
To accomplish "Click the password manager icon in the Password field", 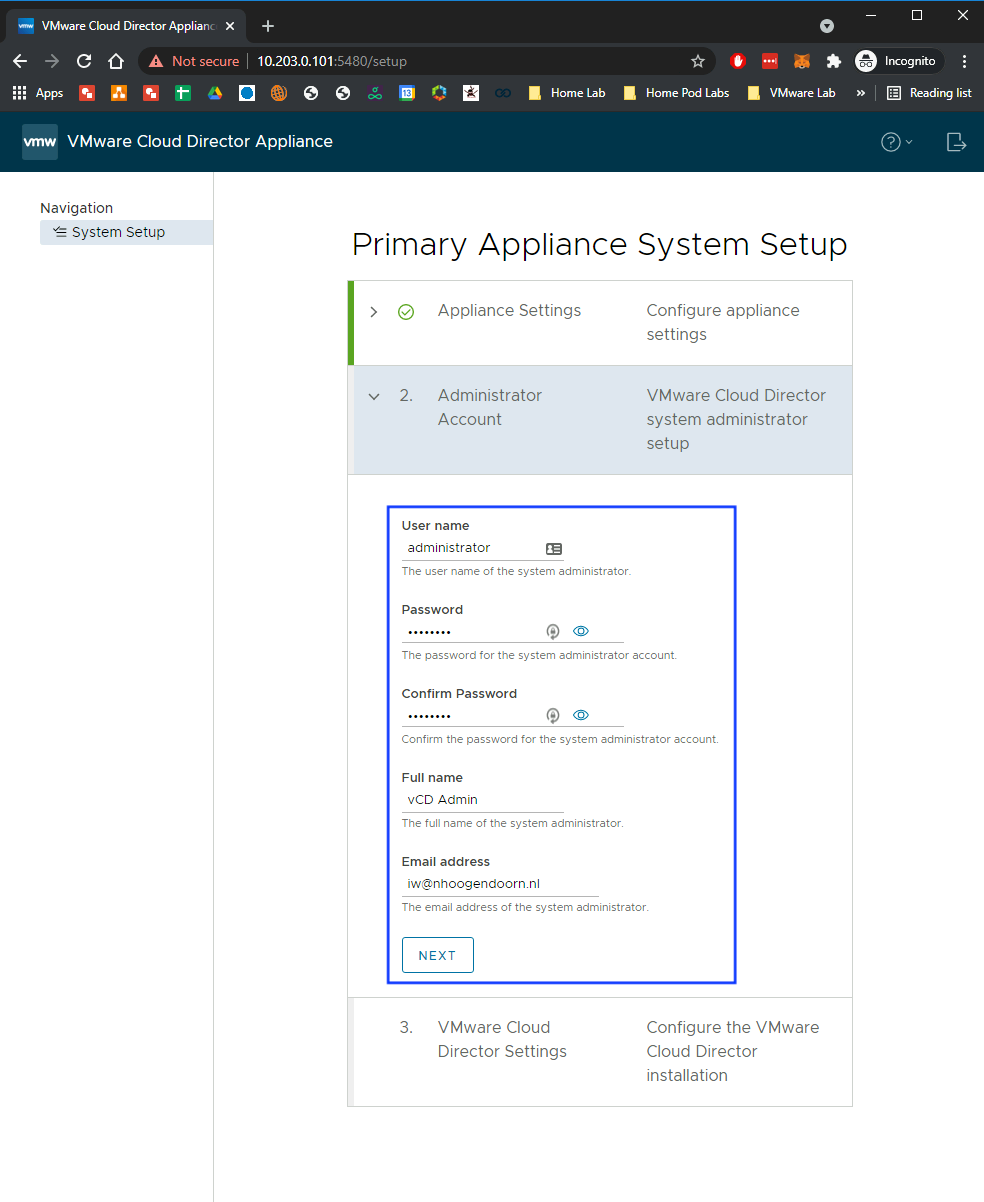I will [x=552, y=631].
